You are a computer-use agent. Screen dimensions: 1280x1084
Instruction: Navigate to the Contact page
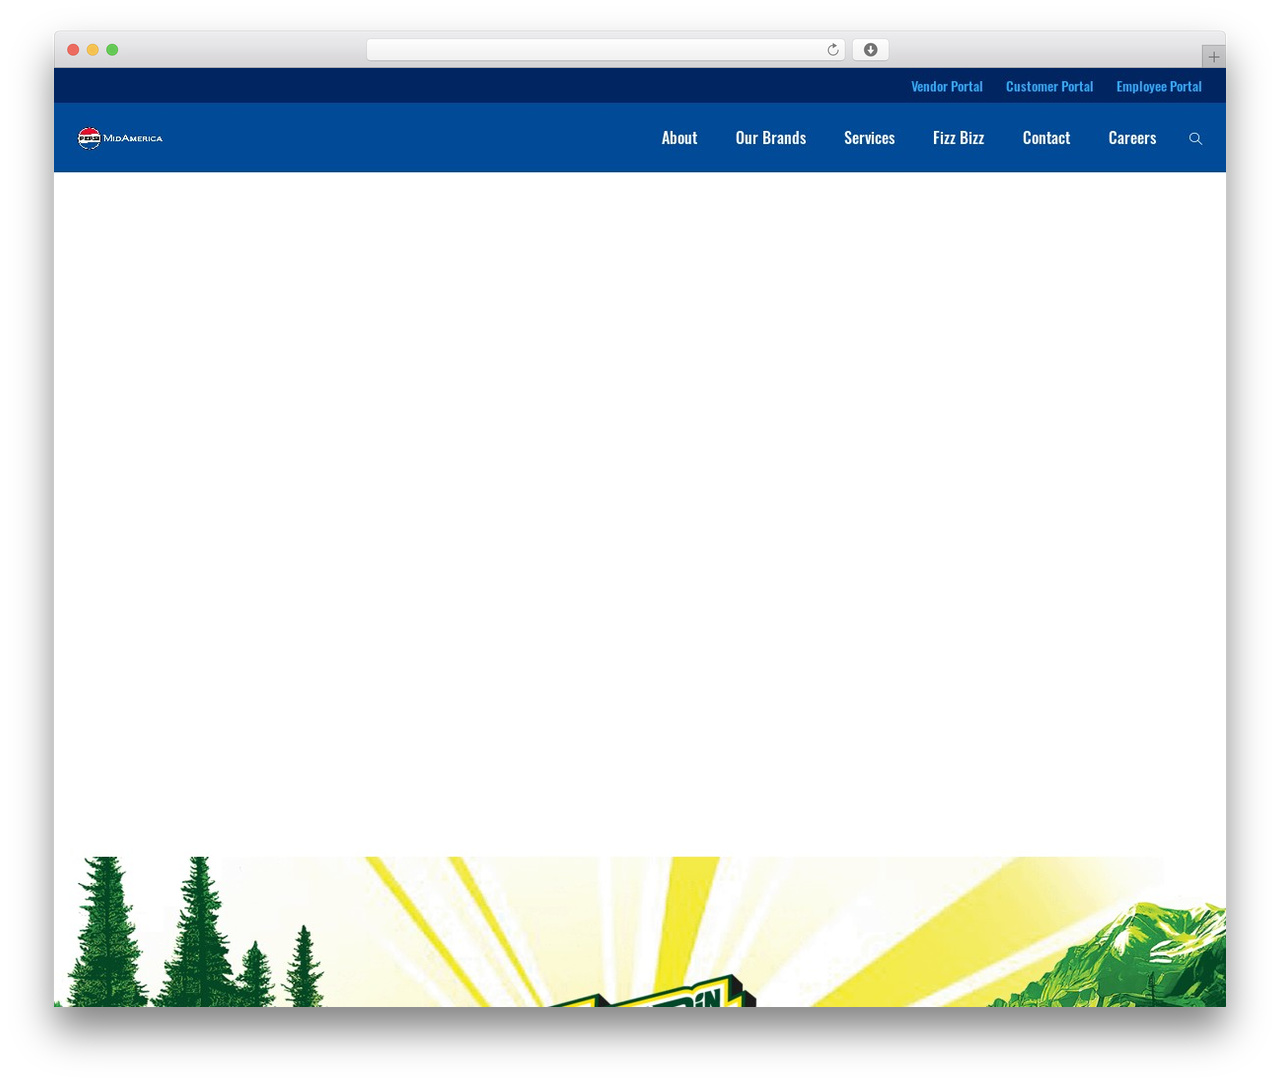tap(1046, 138)
